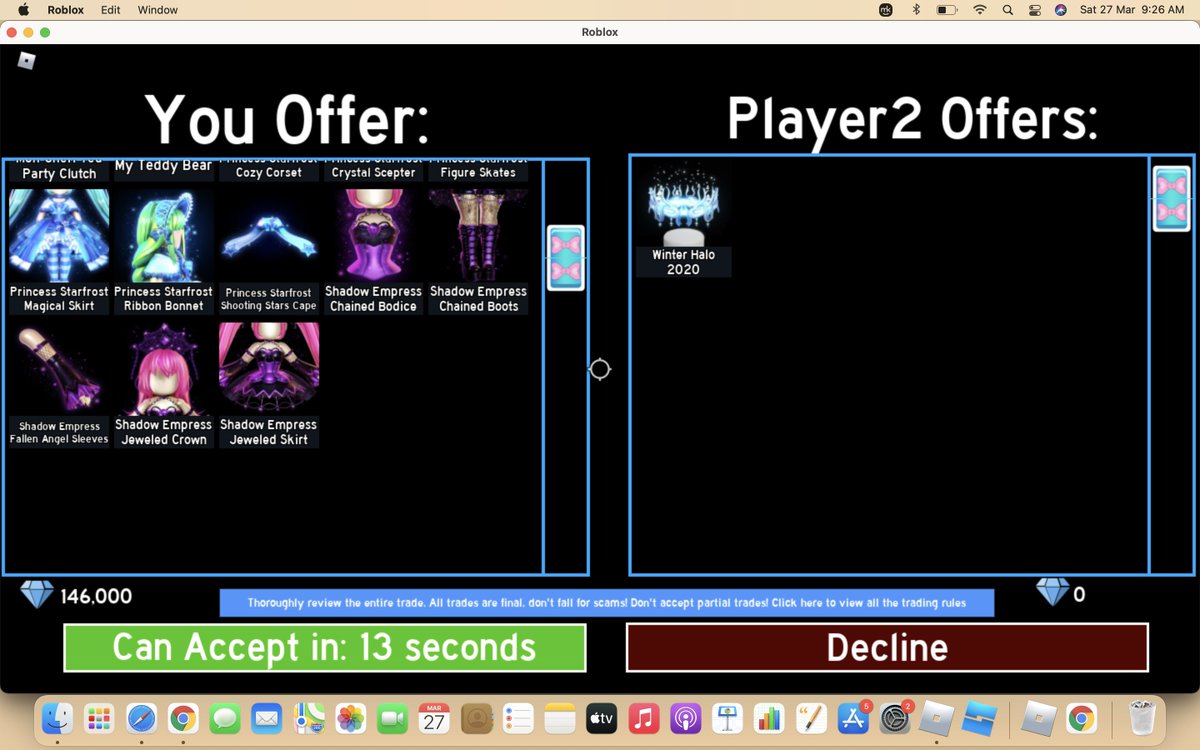
Task: Open Control Center in menu bar
Action: tap(1034, 10)
